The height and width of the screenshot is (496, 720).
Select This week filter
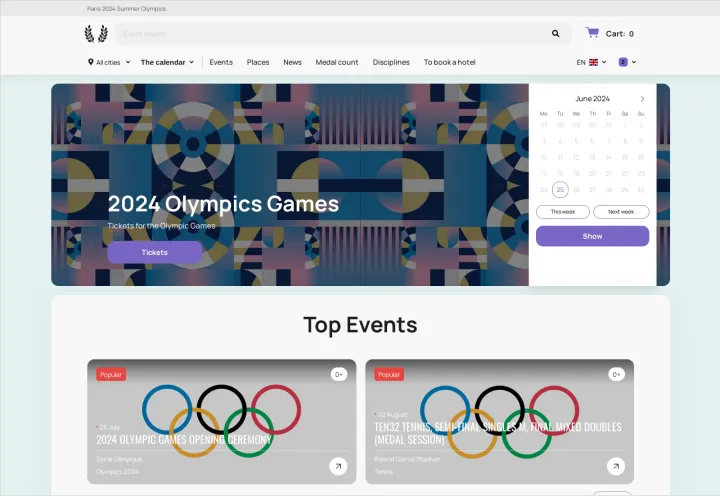(563, 212)
